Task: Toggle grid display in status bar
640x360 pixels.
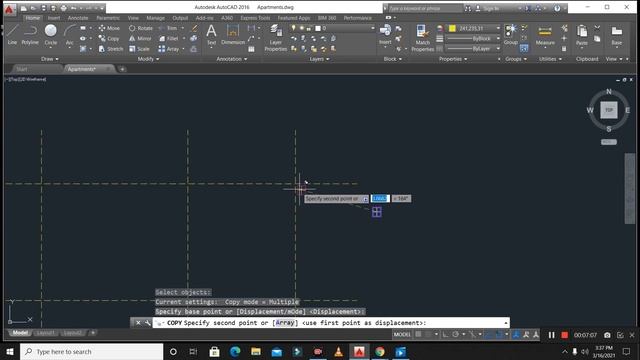Action: pyautogui.click(x=418, y=334)
